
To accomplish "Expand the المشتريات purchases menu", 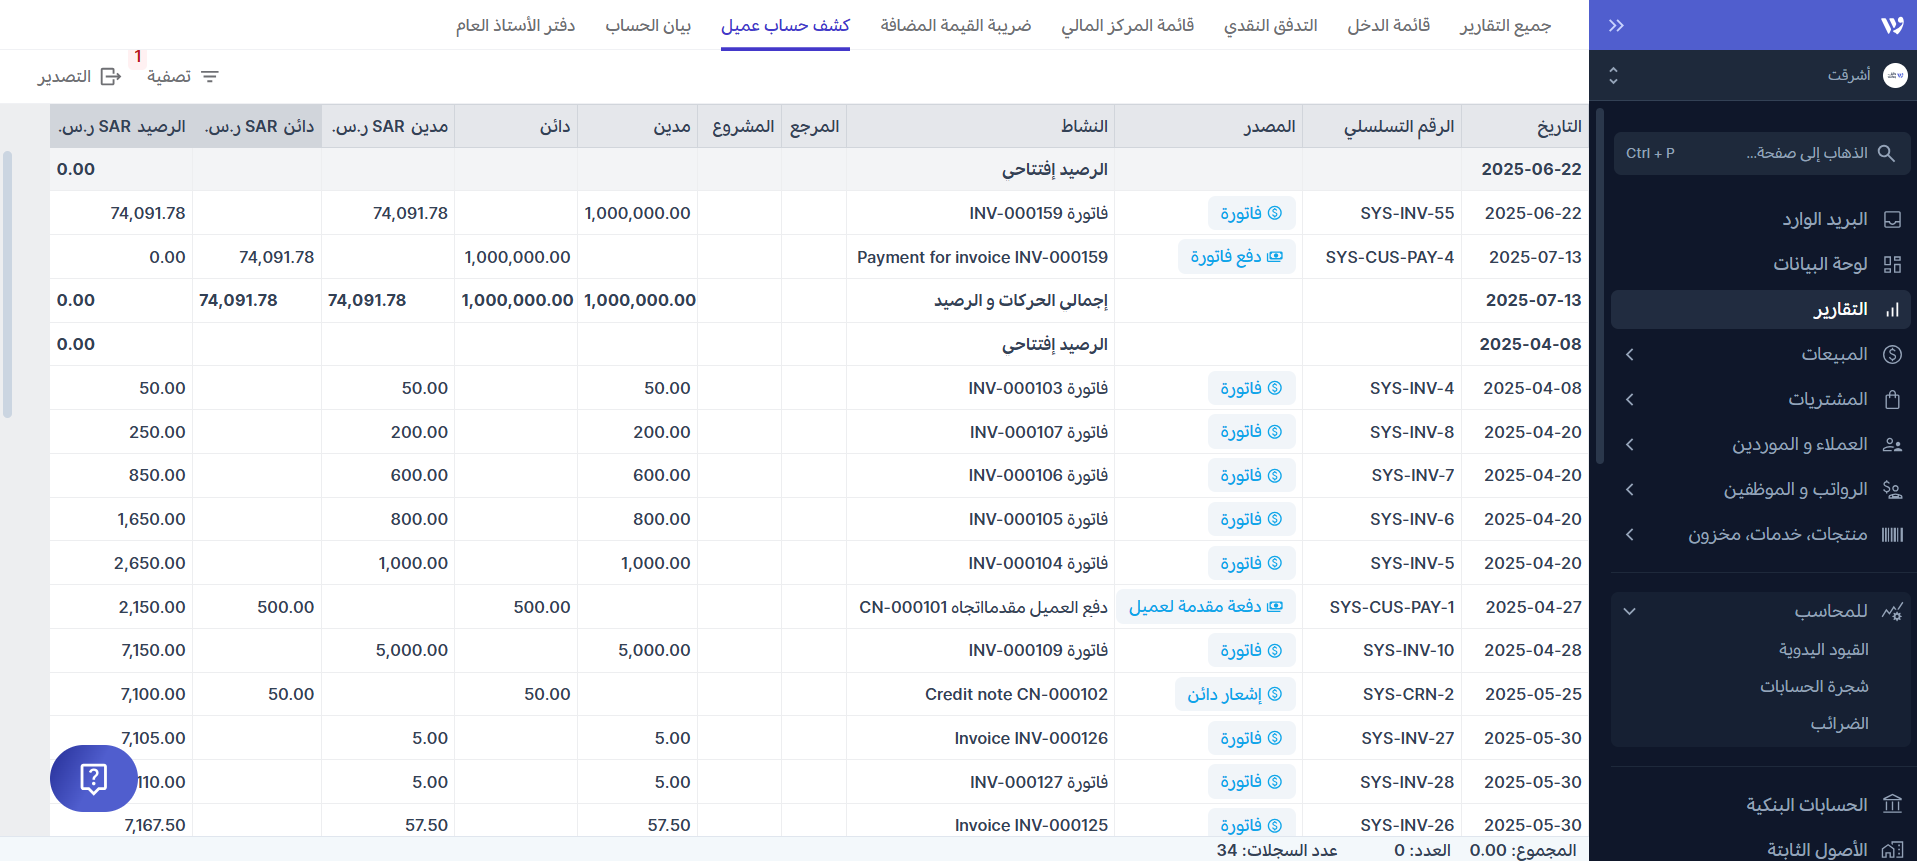I will [1630, 400].
